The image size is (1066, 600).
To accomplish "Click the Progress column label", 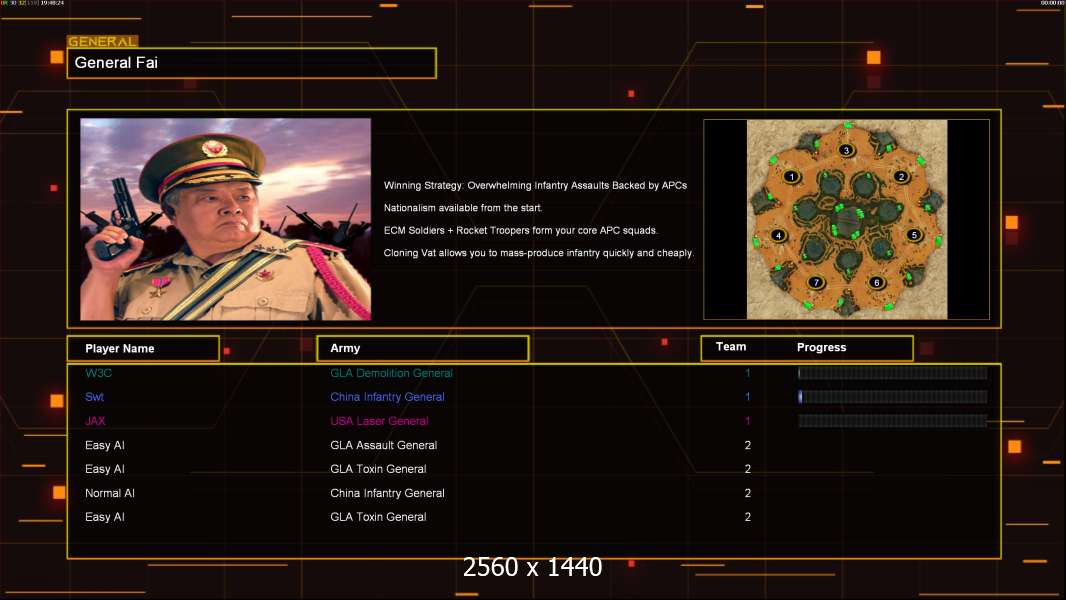I will tap(821, 347).
